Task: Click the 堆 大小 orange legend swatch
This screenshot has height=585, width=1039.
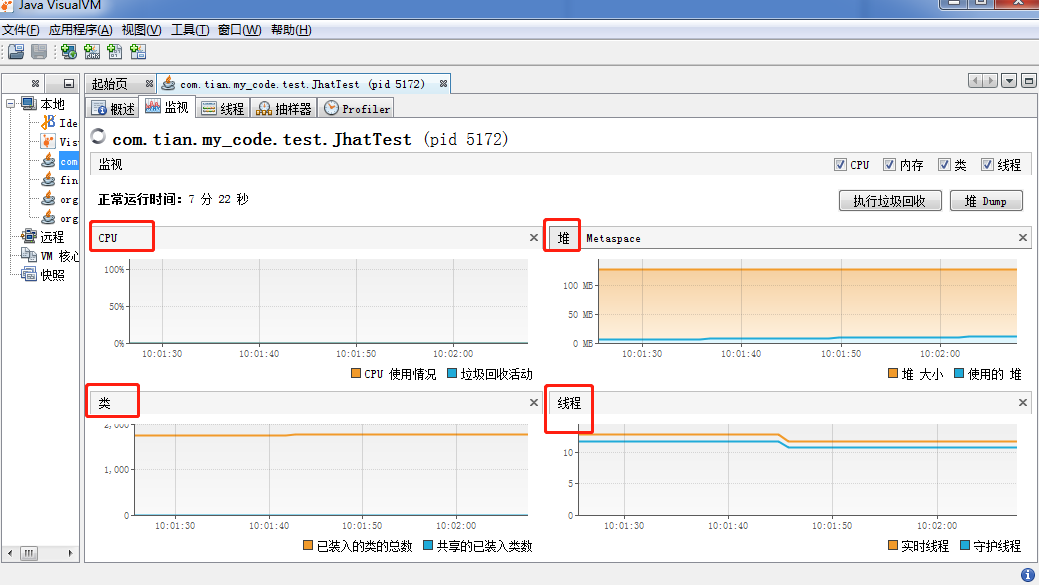Action: click(893, 374)
